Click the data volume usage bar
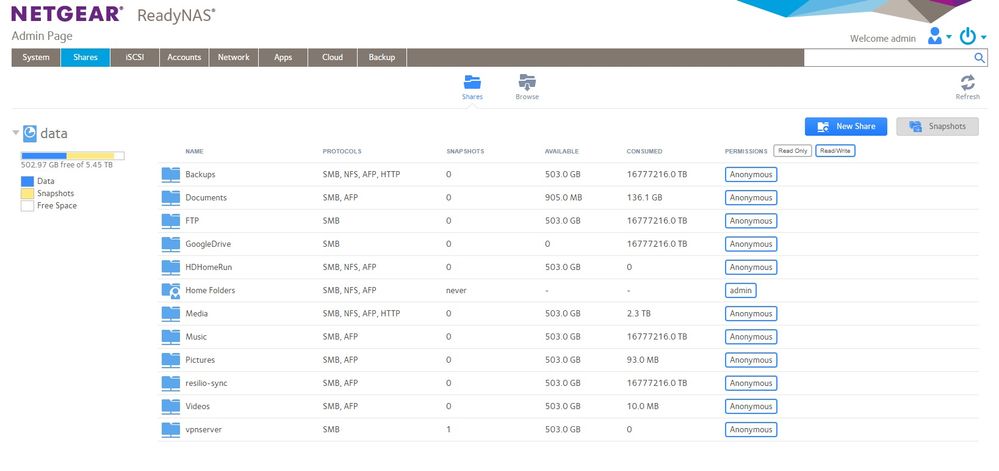Screen dimensions: 999x471 73,156
